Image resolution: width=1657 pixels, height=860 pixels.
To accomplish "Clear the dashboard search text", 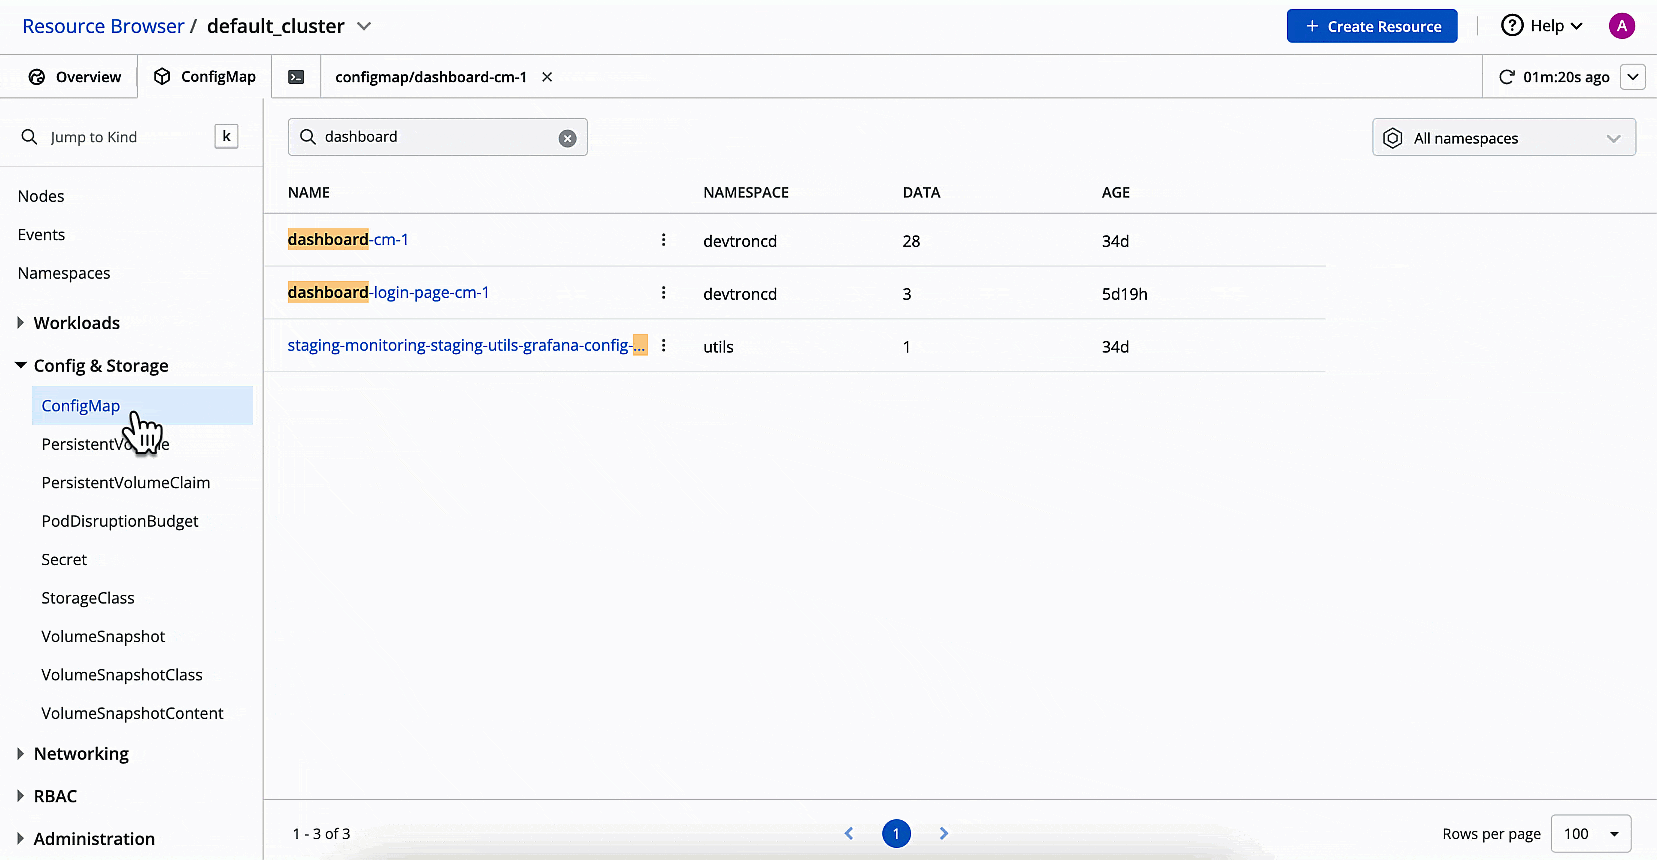I will click(567, 138).
